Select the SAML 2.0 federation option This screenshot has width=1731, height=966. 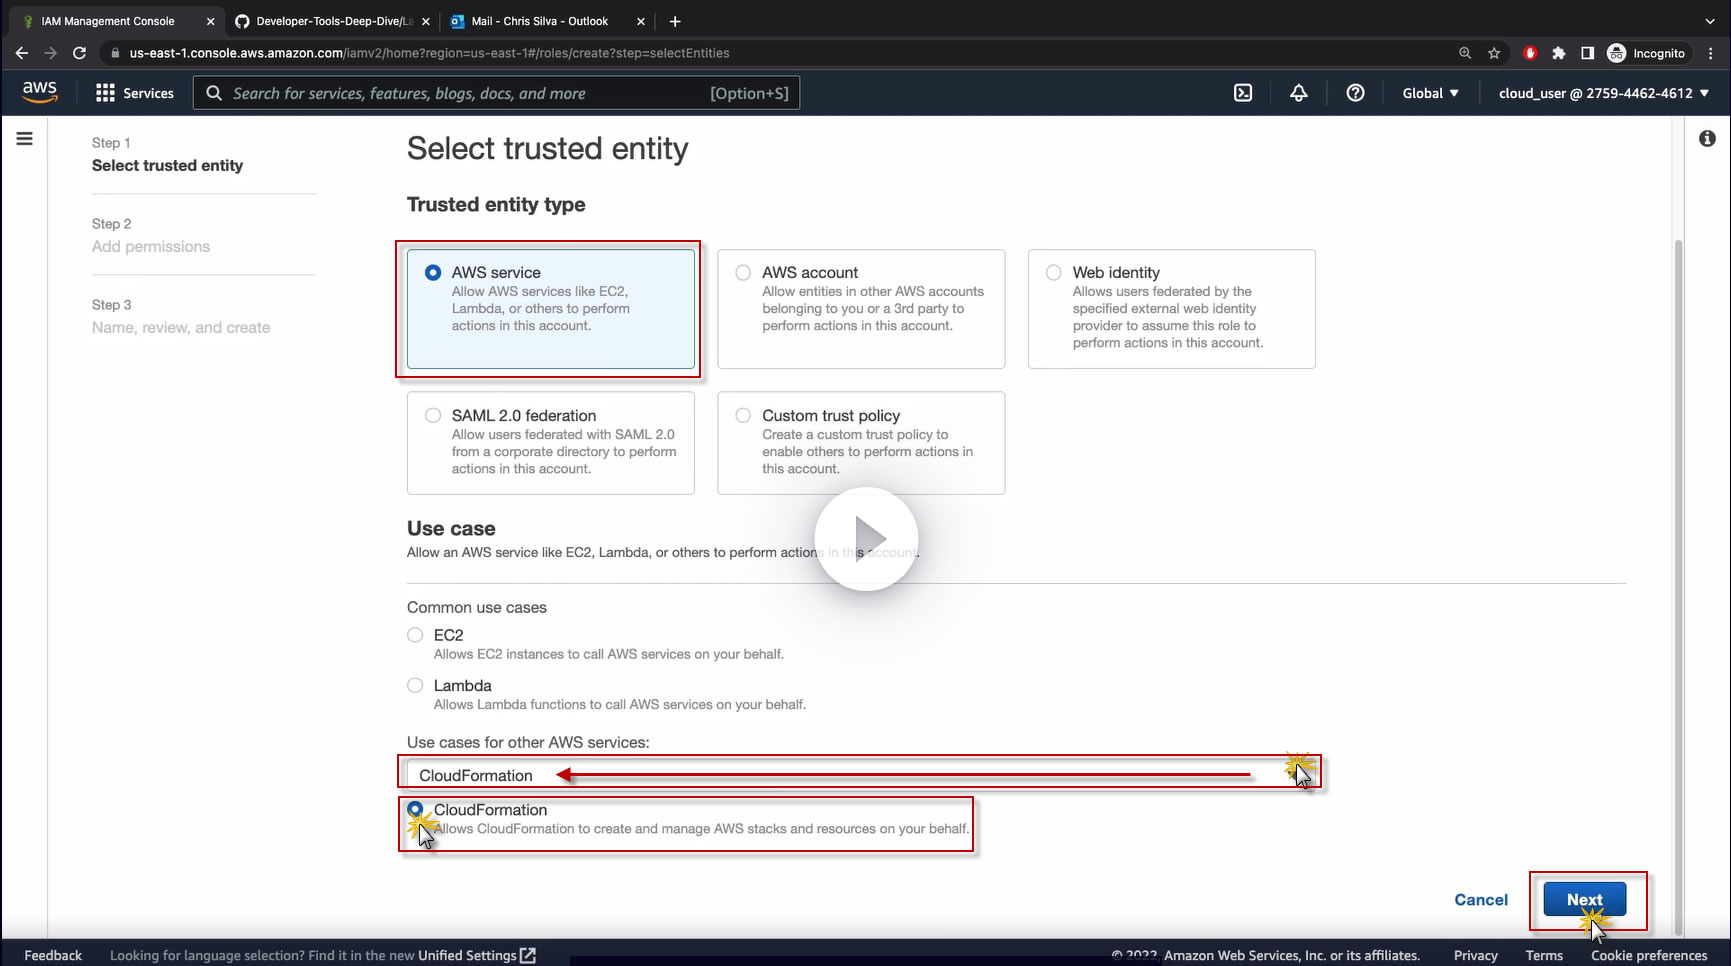point(551,443)
